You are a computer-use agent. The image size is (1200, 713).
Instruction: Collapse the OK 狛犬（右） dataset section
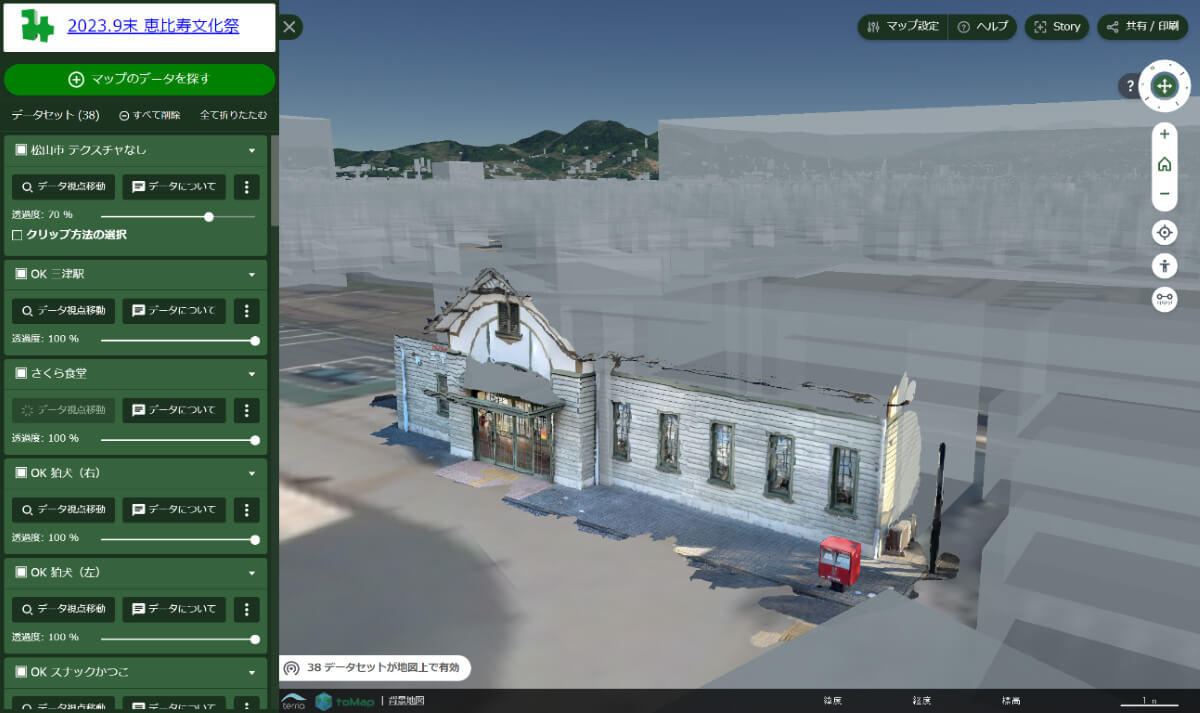point(252,473)
